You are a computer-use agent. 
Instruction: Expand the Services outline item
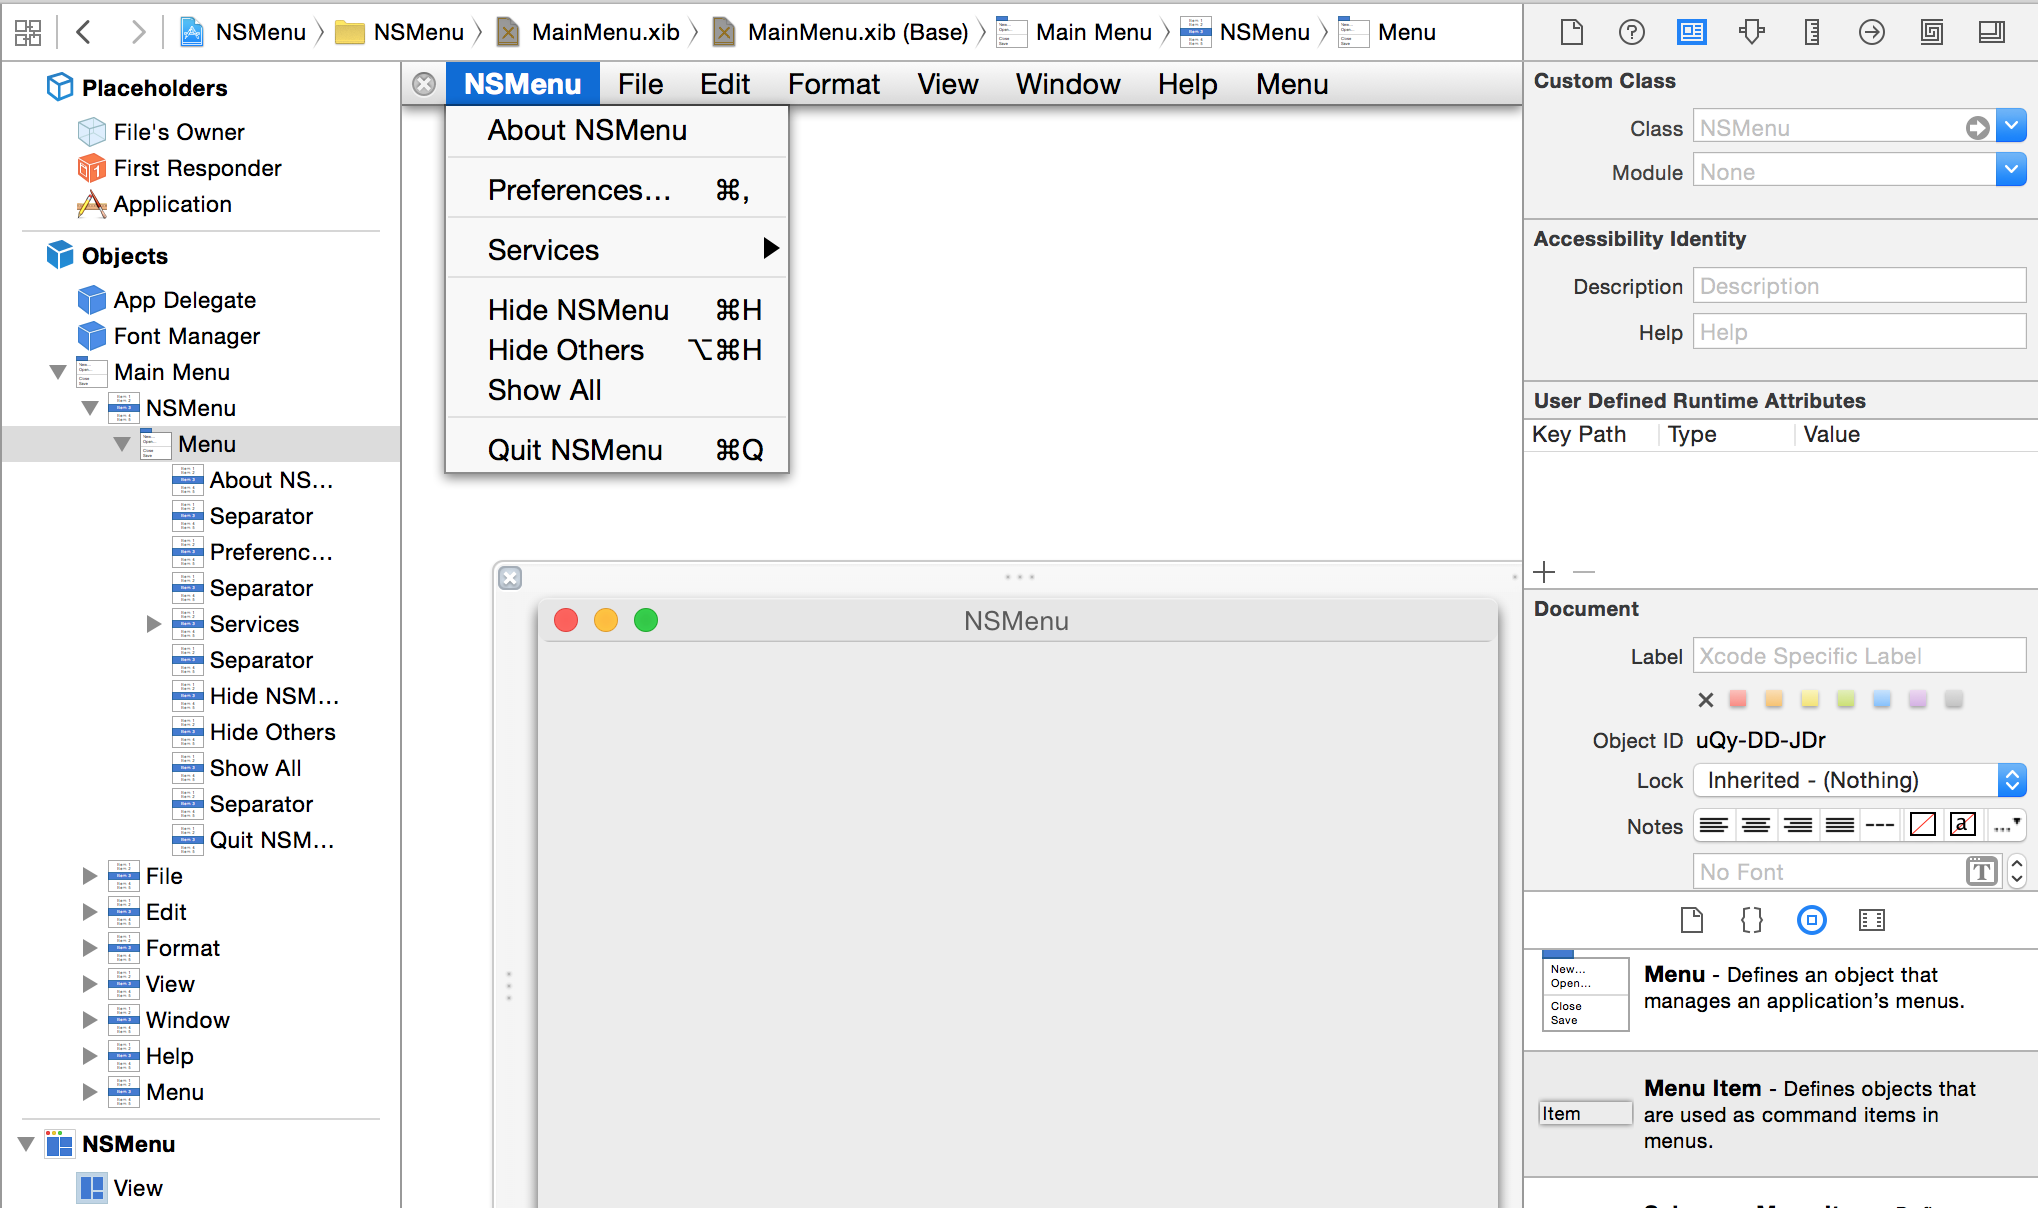point(154,624)
